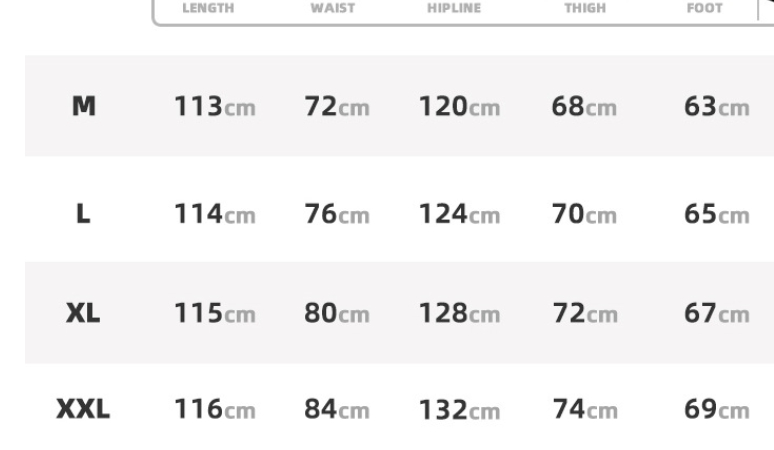Viewport: 774px width, 450px height.
Task: Choose the XXL size row label
Action: [84, 409]
